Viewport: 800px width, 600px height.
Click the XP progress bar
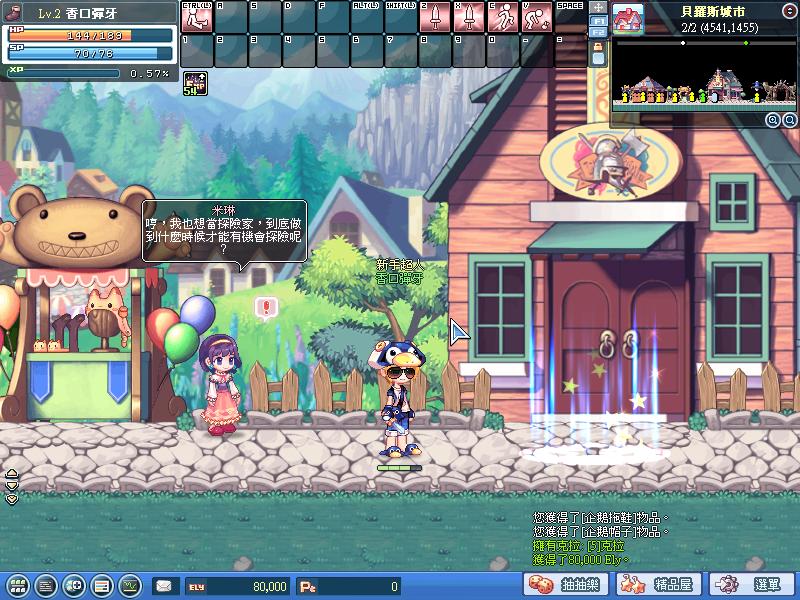point(64,73)
